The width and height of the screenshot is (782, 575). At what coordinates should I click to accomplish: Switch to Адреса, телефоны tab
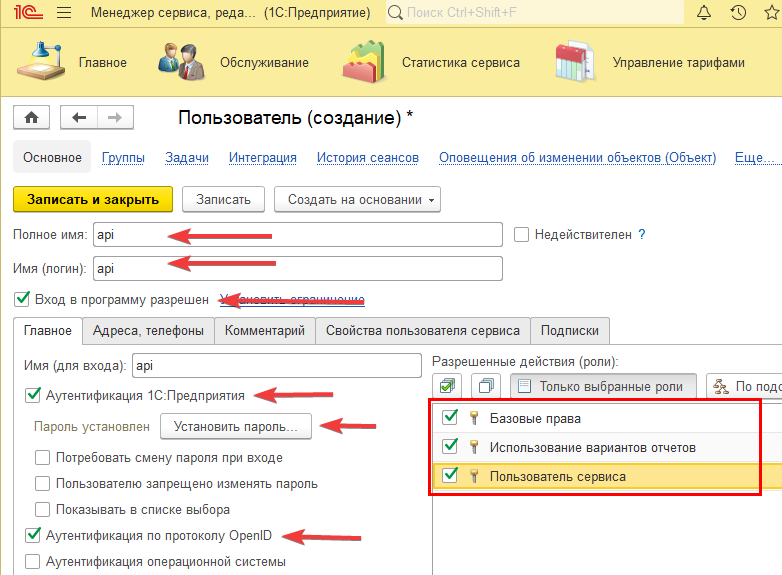[148, 330]
